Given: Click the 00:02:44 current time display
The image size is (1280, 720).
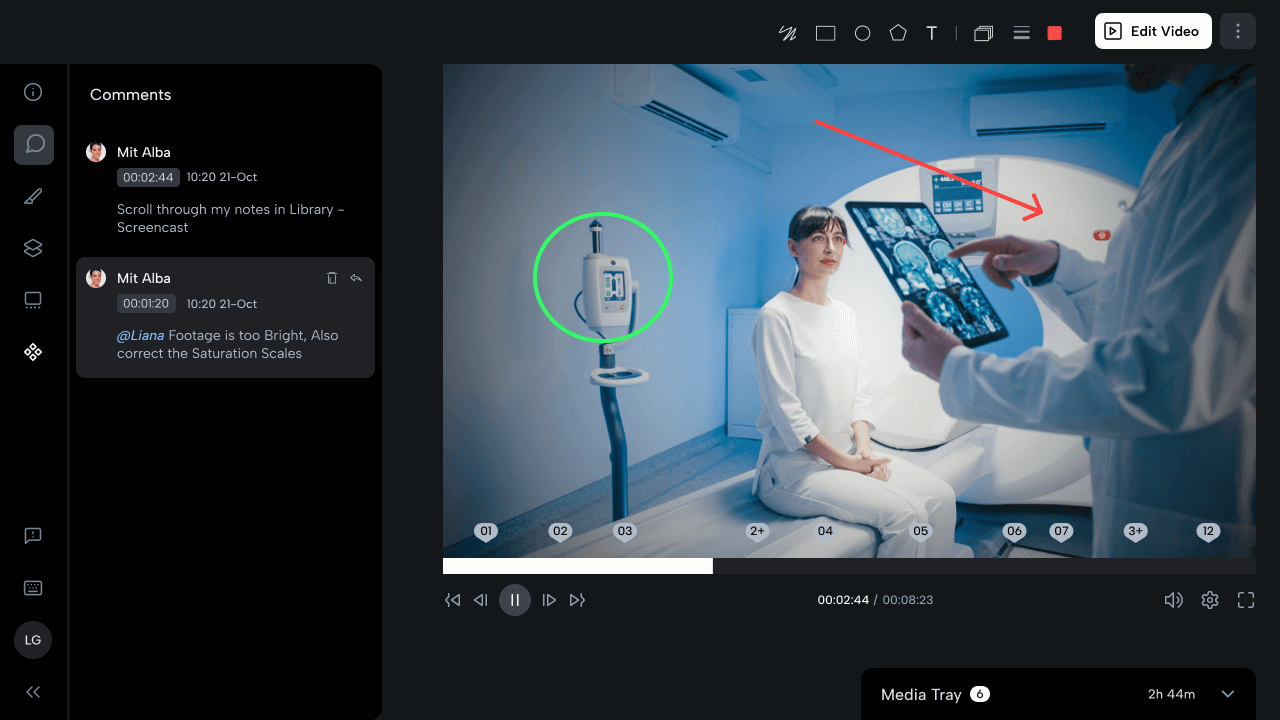Looking at the screenshot, I should point(843,600).
